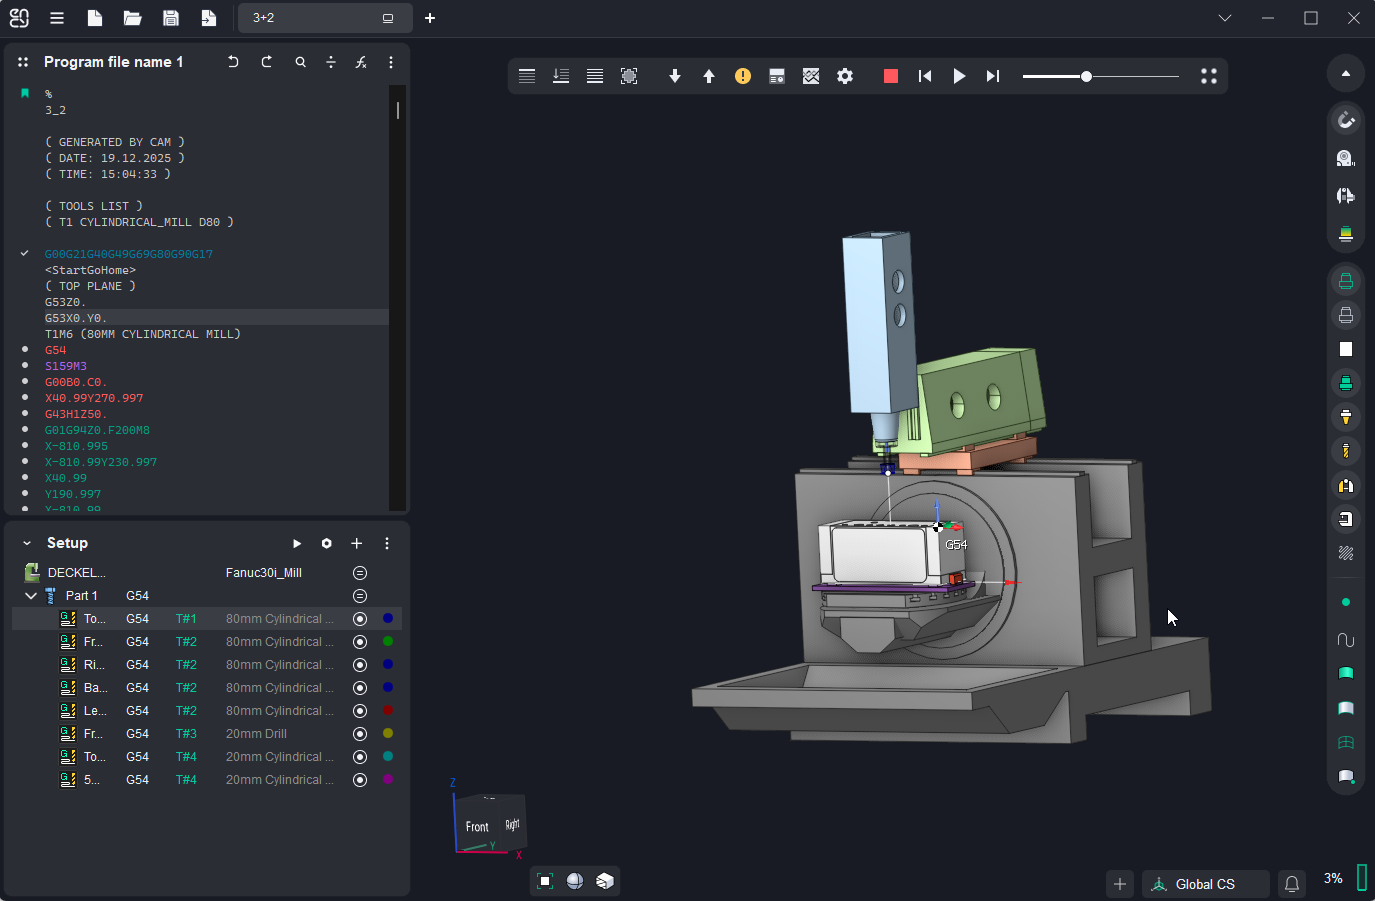
Task: Collapse the Part 1 tree node
Action: [31, 596]
